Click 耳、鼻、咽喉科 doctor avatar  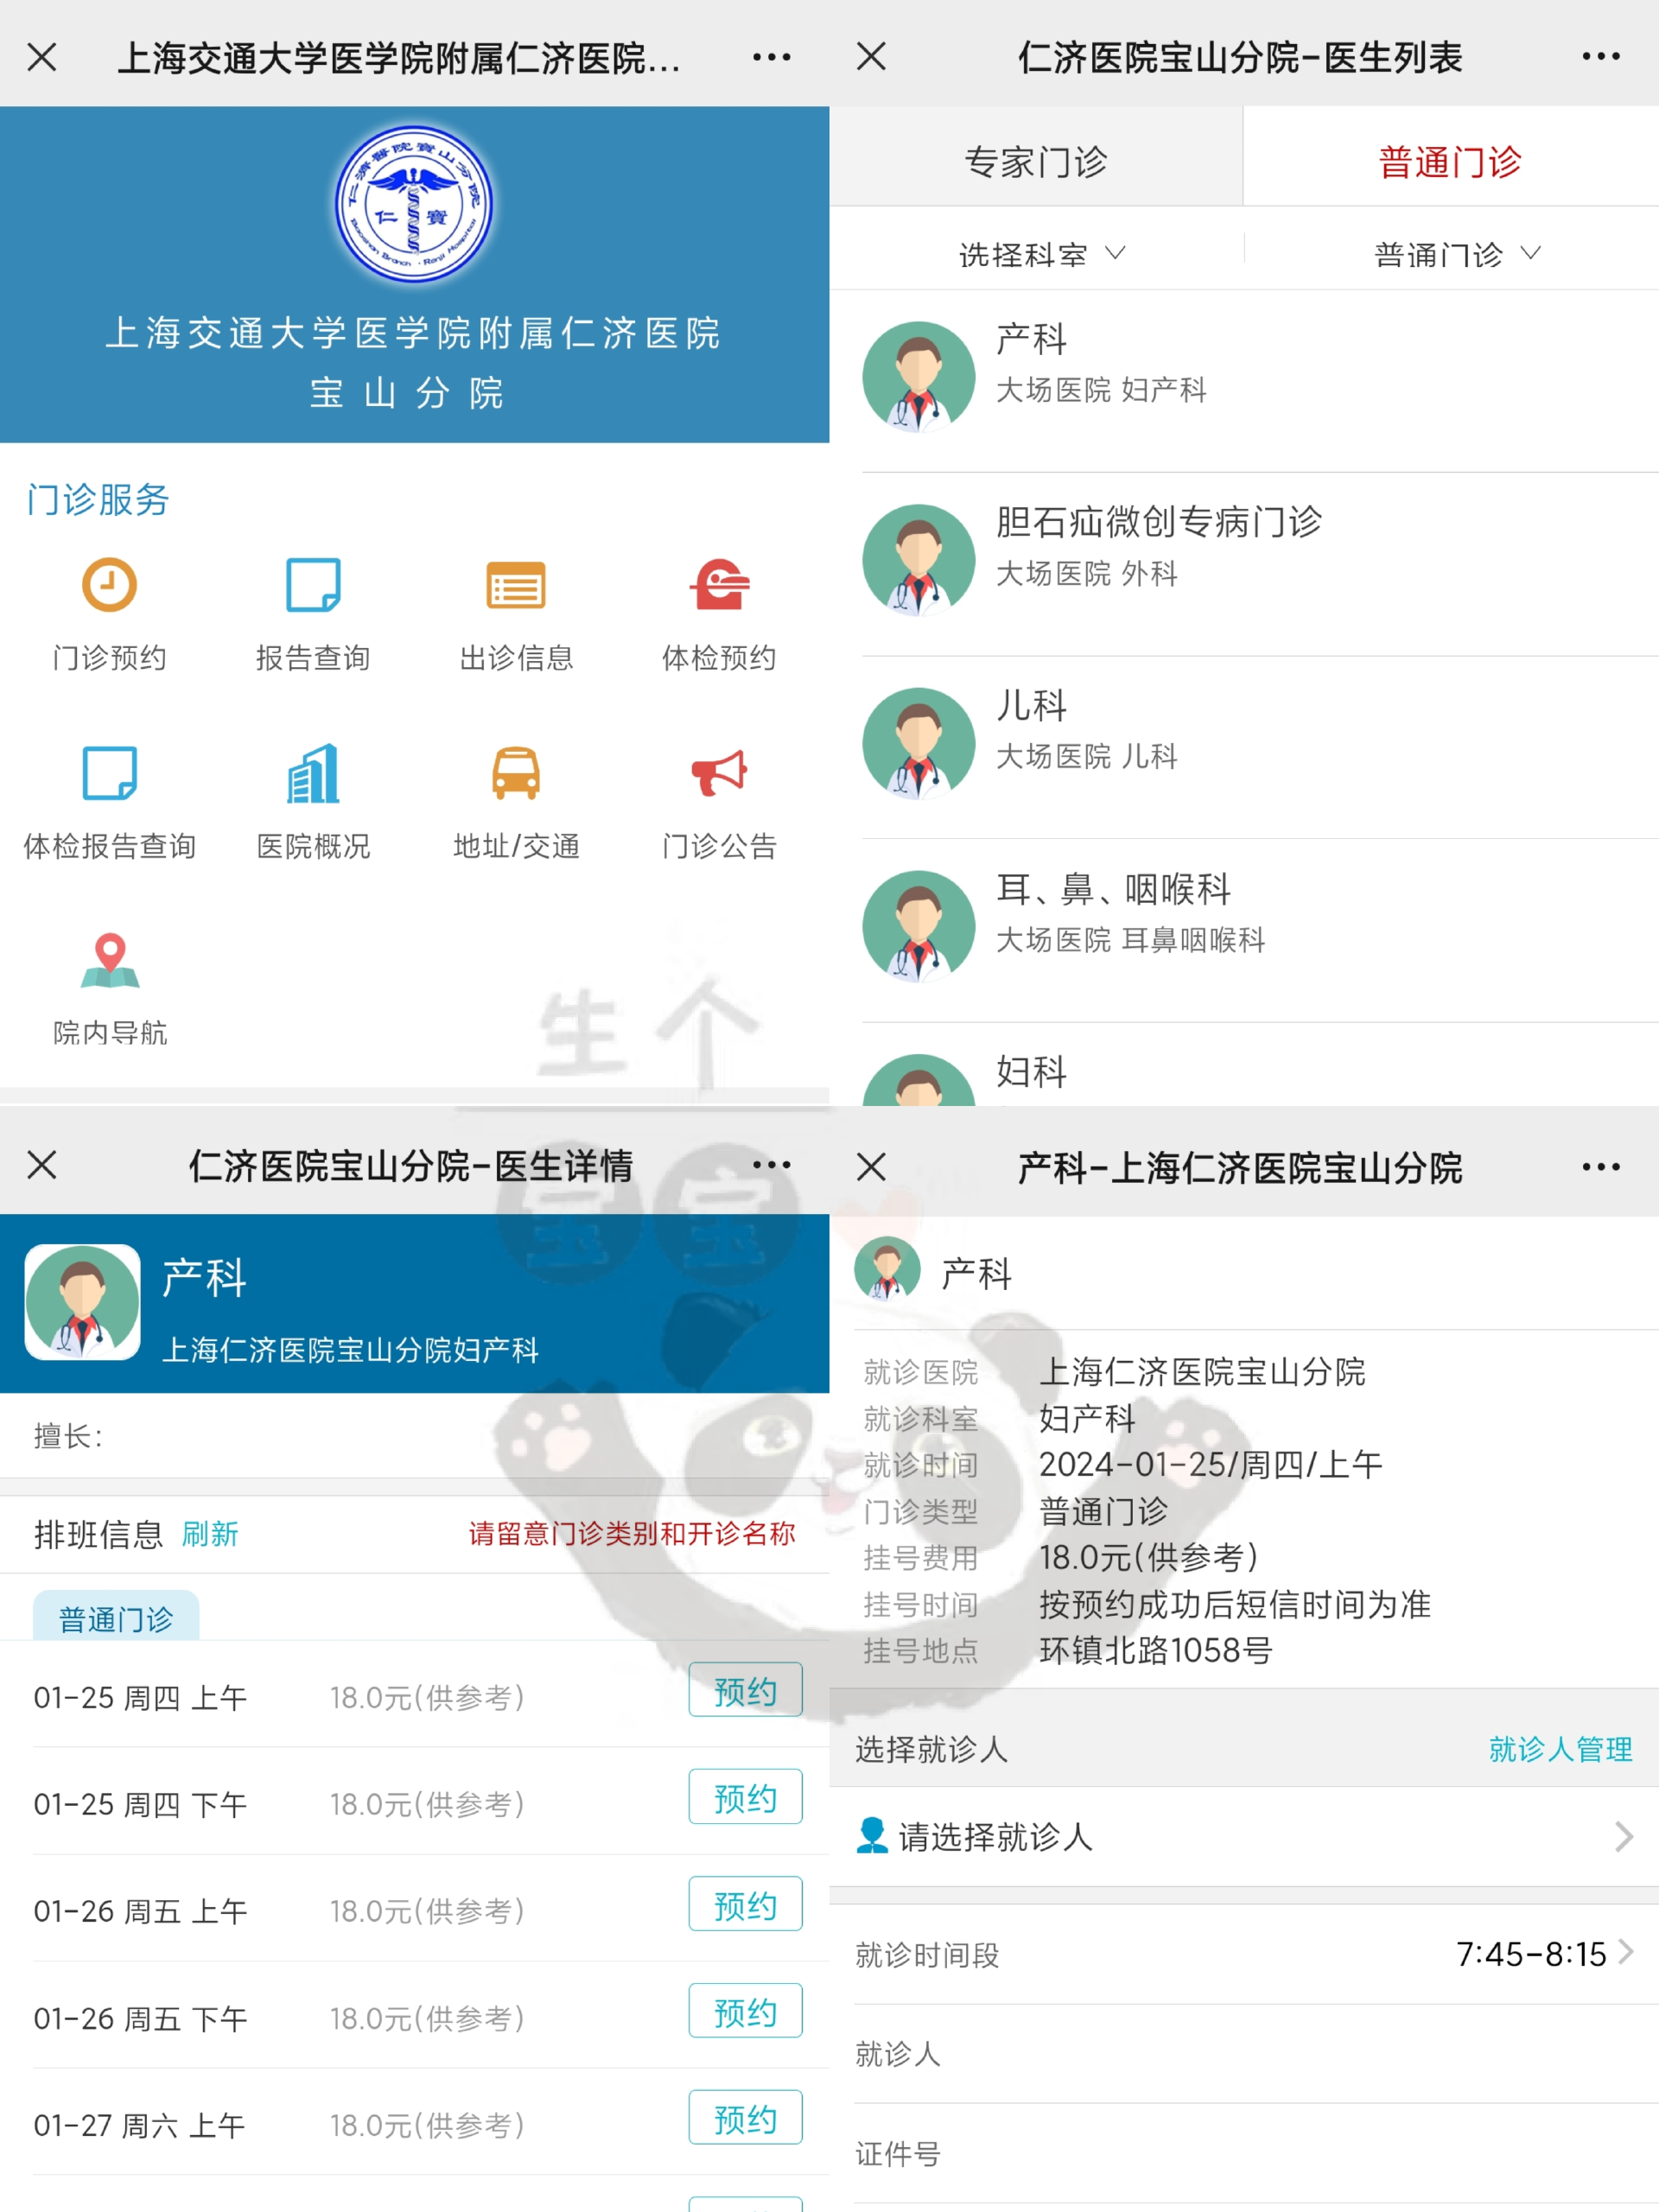(x=918, y=926)
